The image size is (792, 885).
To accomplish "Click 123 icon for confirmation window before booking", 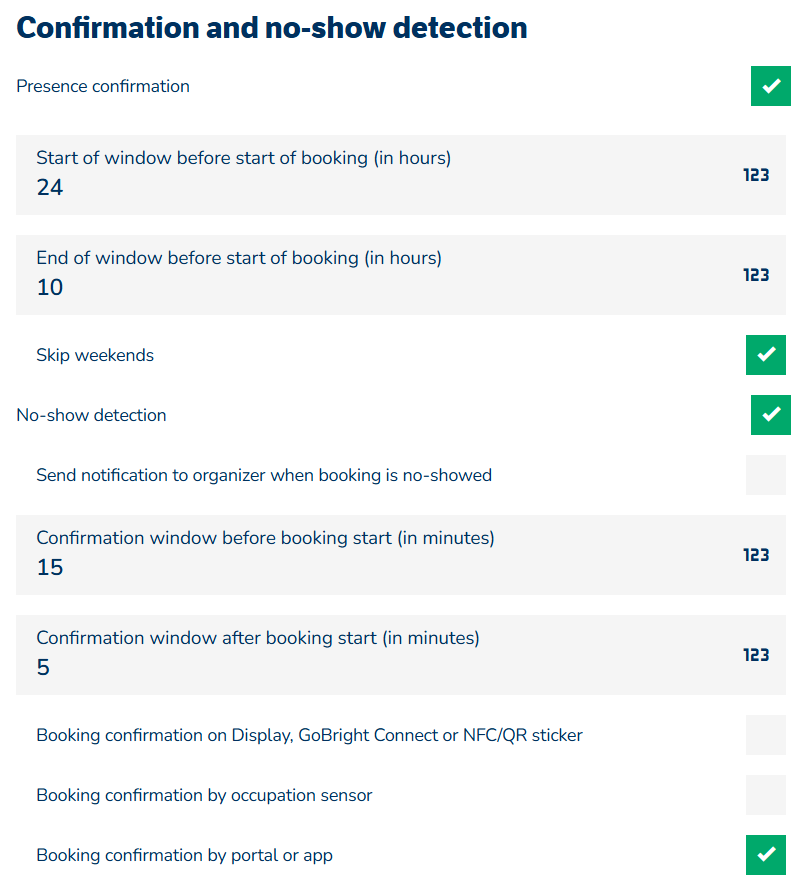I will [756, 555].
